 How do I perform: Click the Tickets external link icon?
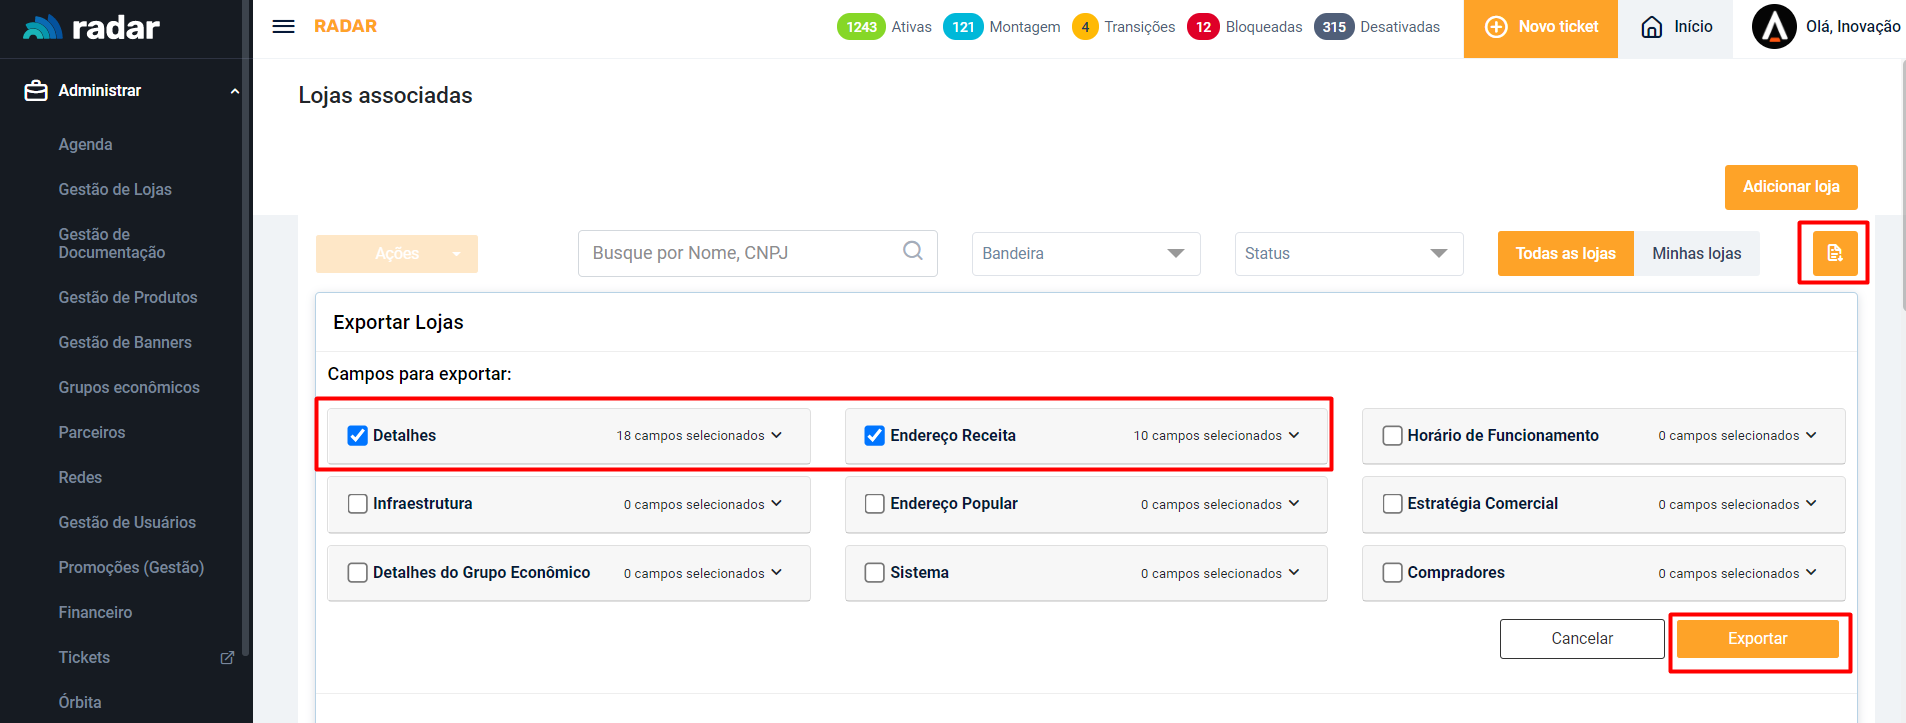pos(227,658)
